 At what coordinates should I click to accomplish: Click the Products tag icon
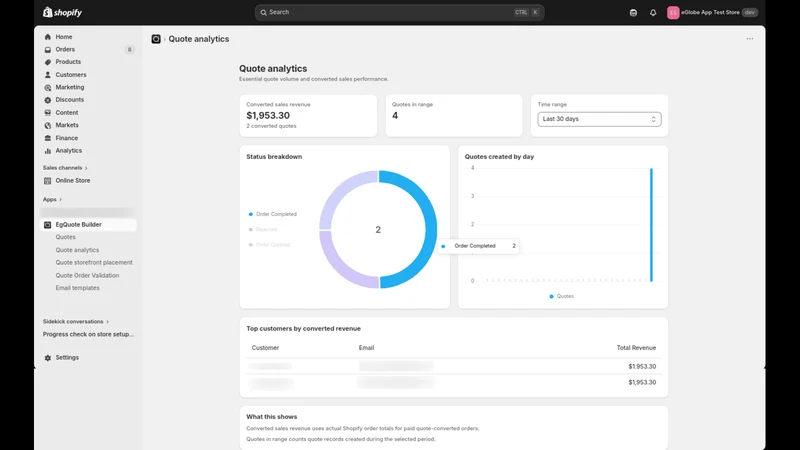pyautogui.click(x=47, y=62)
